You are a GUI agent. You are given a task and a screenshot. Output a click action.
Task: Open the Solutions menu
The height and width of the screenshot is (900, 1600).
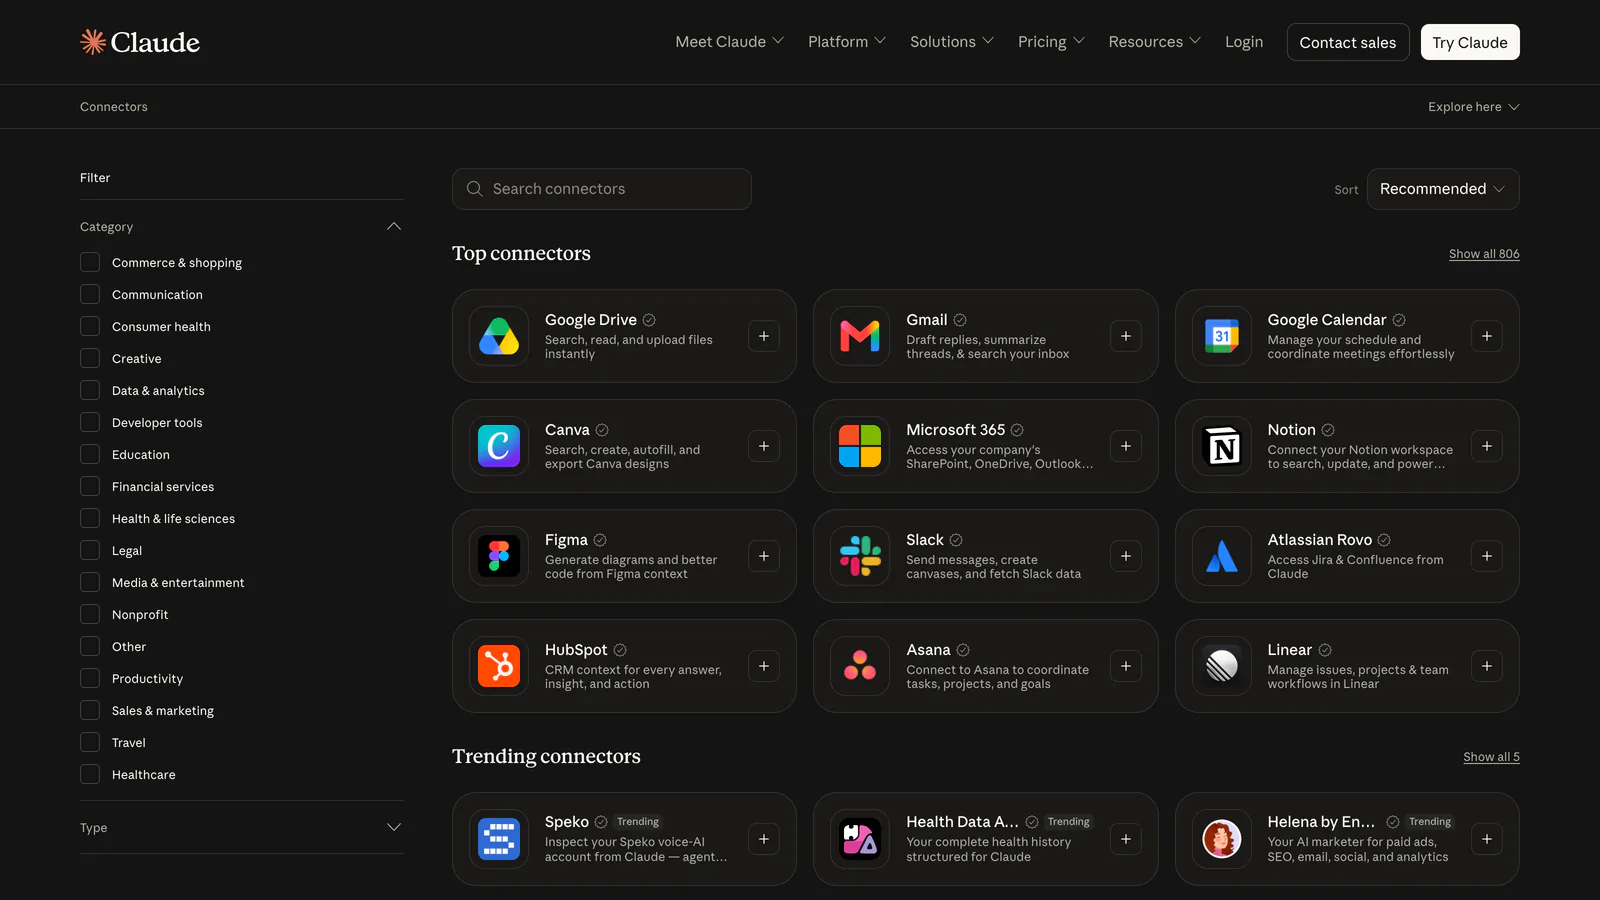[x=952, y=42]
